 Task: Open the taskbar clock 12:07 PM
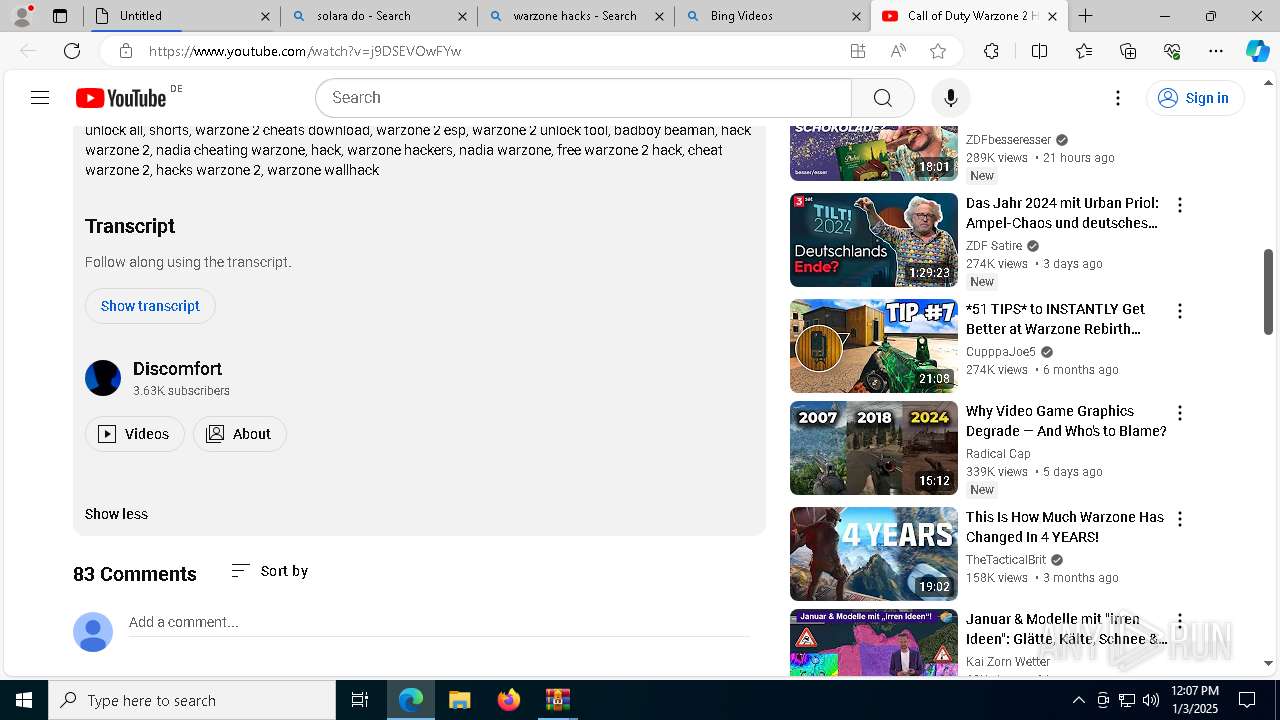[1195, 700]
